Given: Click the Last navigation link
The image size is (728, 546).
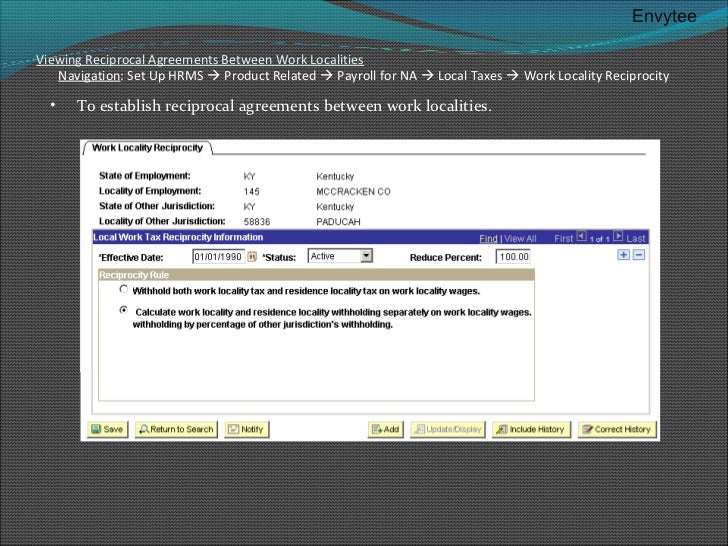Looking at the screenshot, I should point(636,238).
